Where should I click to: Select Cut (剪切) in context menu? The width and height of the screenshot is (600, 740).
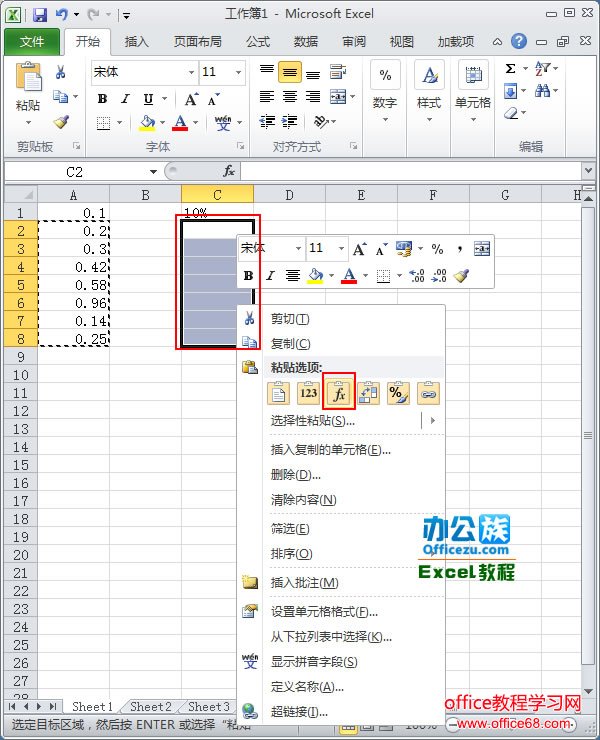341,319
